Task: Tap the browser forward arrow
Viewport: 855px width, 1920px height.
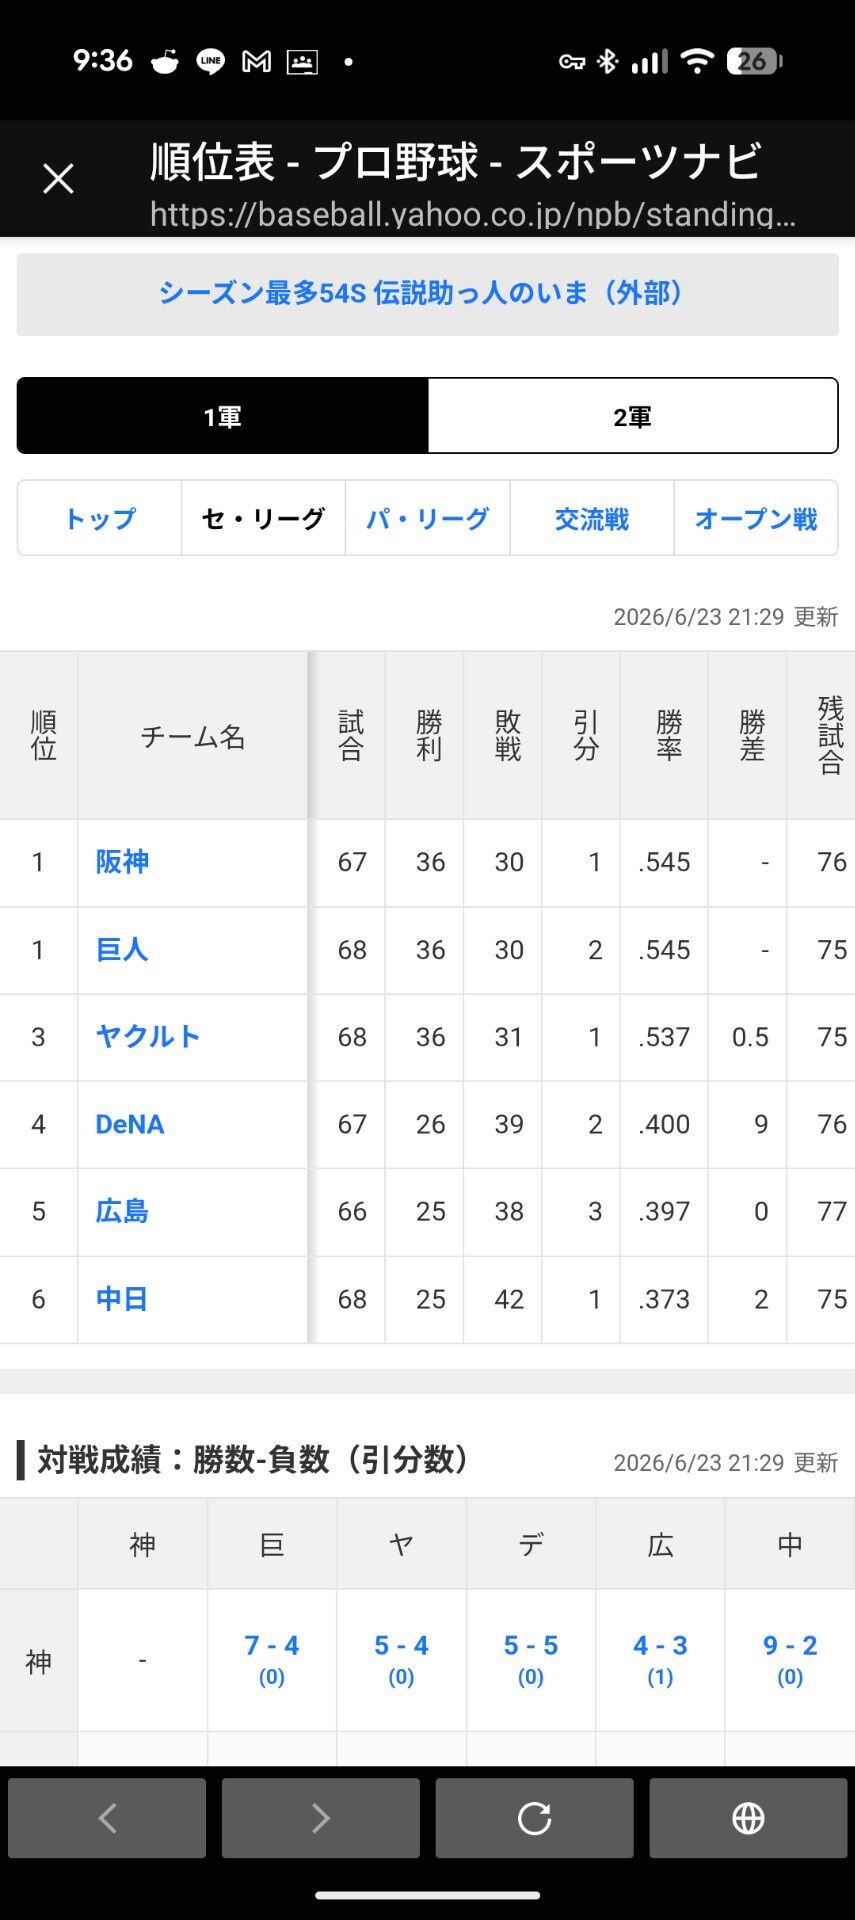Action: coord(320,1818)
